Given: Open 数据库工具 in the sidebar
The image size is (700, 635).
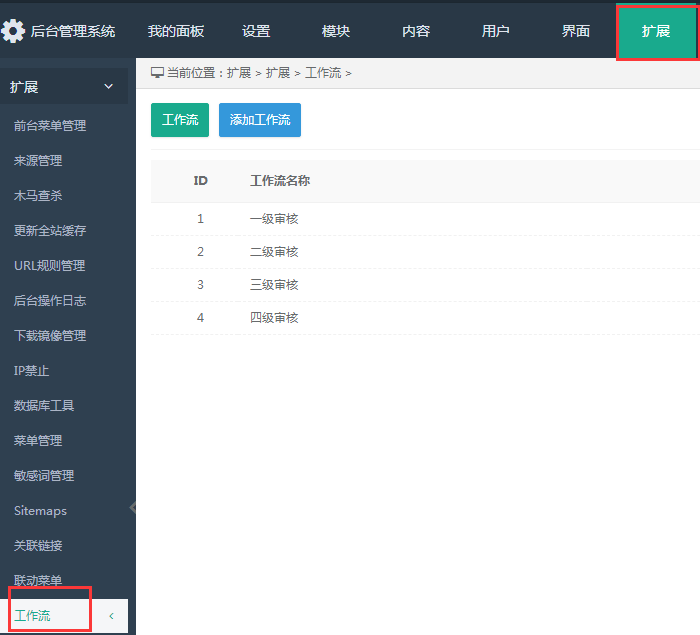Looking at the screenshot, I should click(44, 405).
